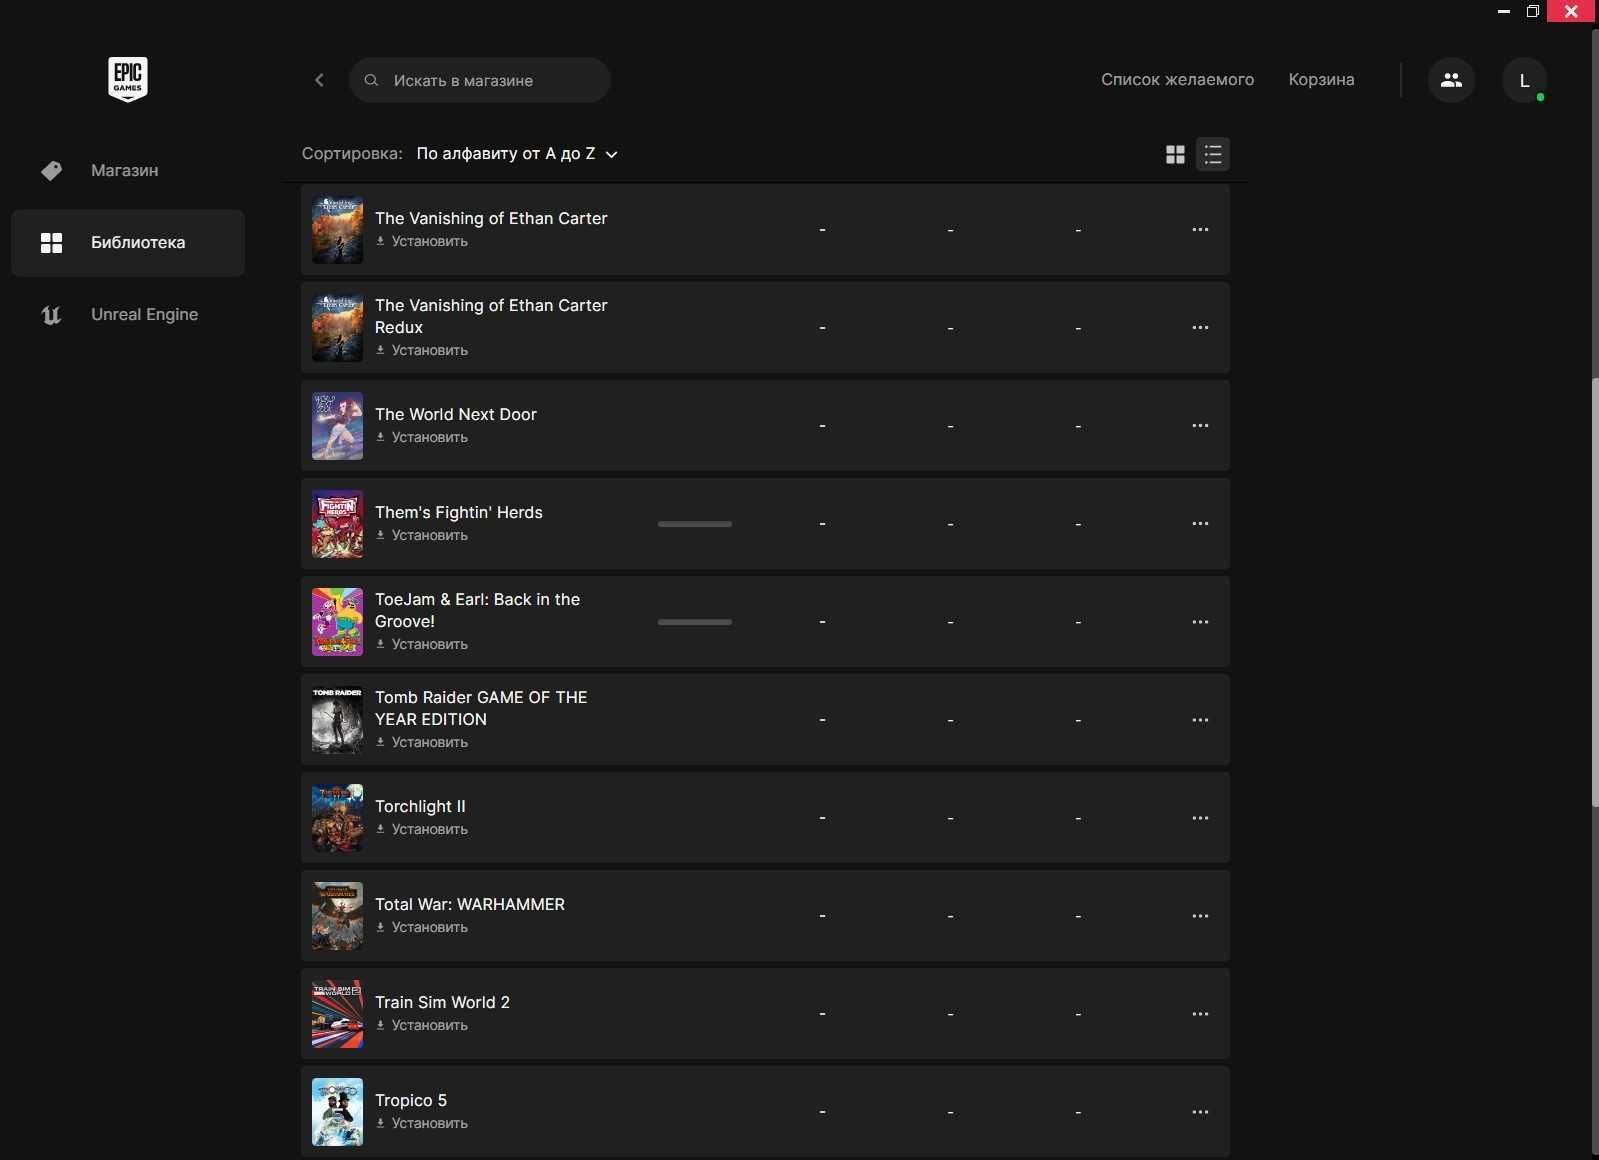Click the Tropico 5 title text
1599x1160 pixels.
pos(411,1100)
